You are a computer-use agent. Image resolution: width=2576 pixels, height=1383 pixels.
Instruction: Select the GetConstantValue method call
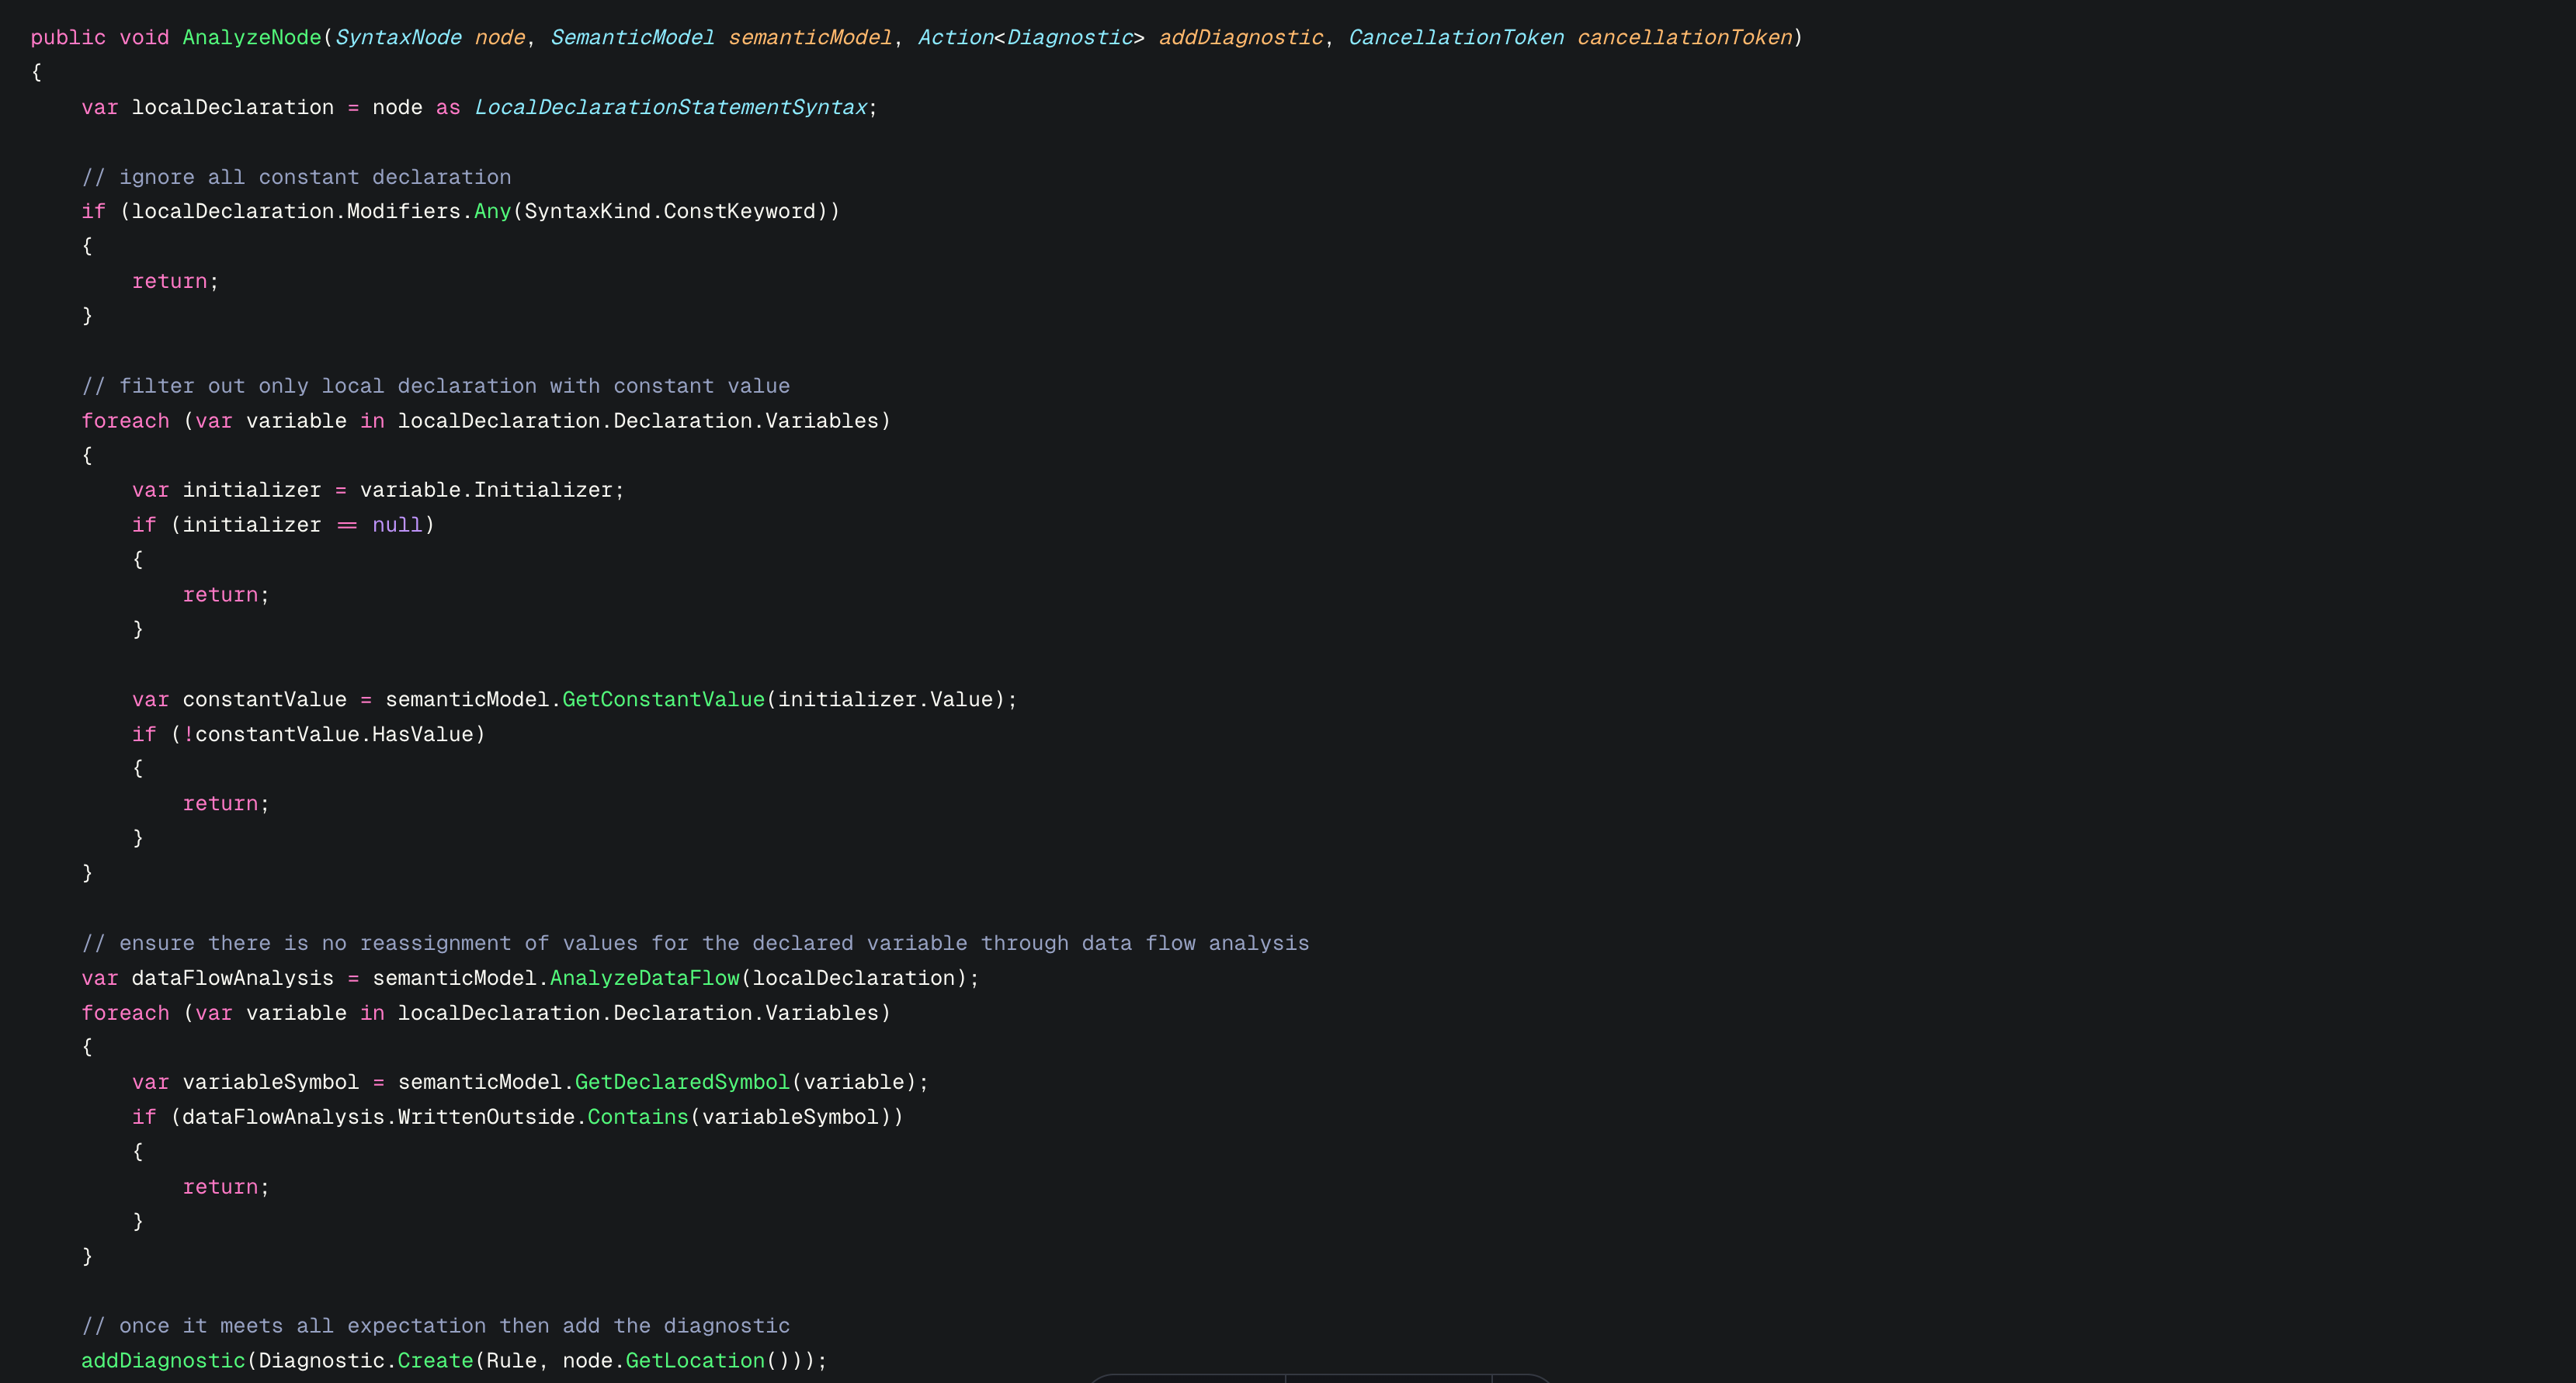coord(662,699)
